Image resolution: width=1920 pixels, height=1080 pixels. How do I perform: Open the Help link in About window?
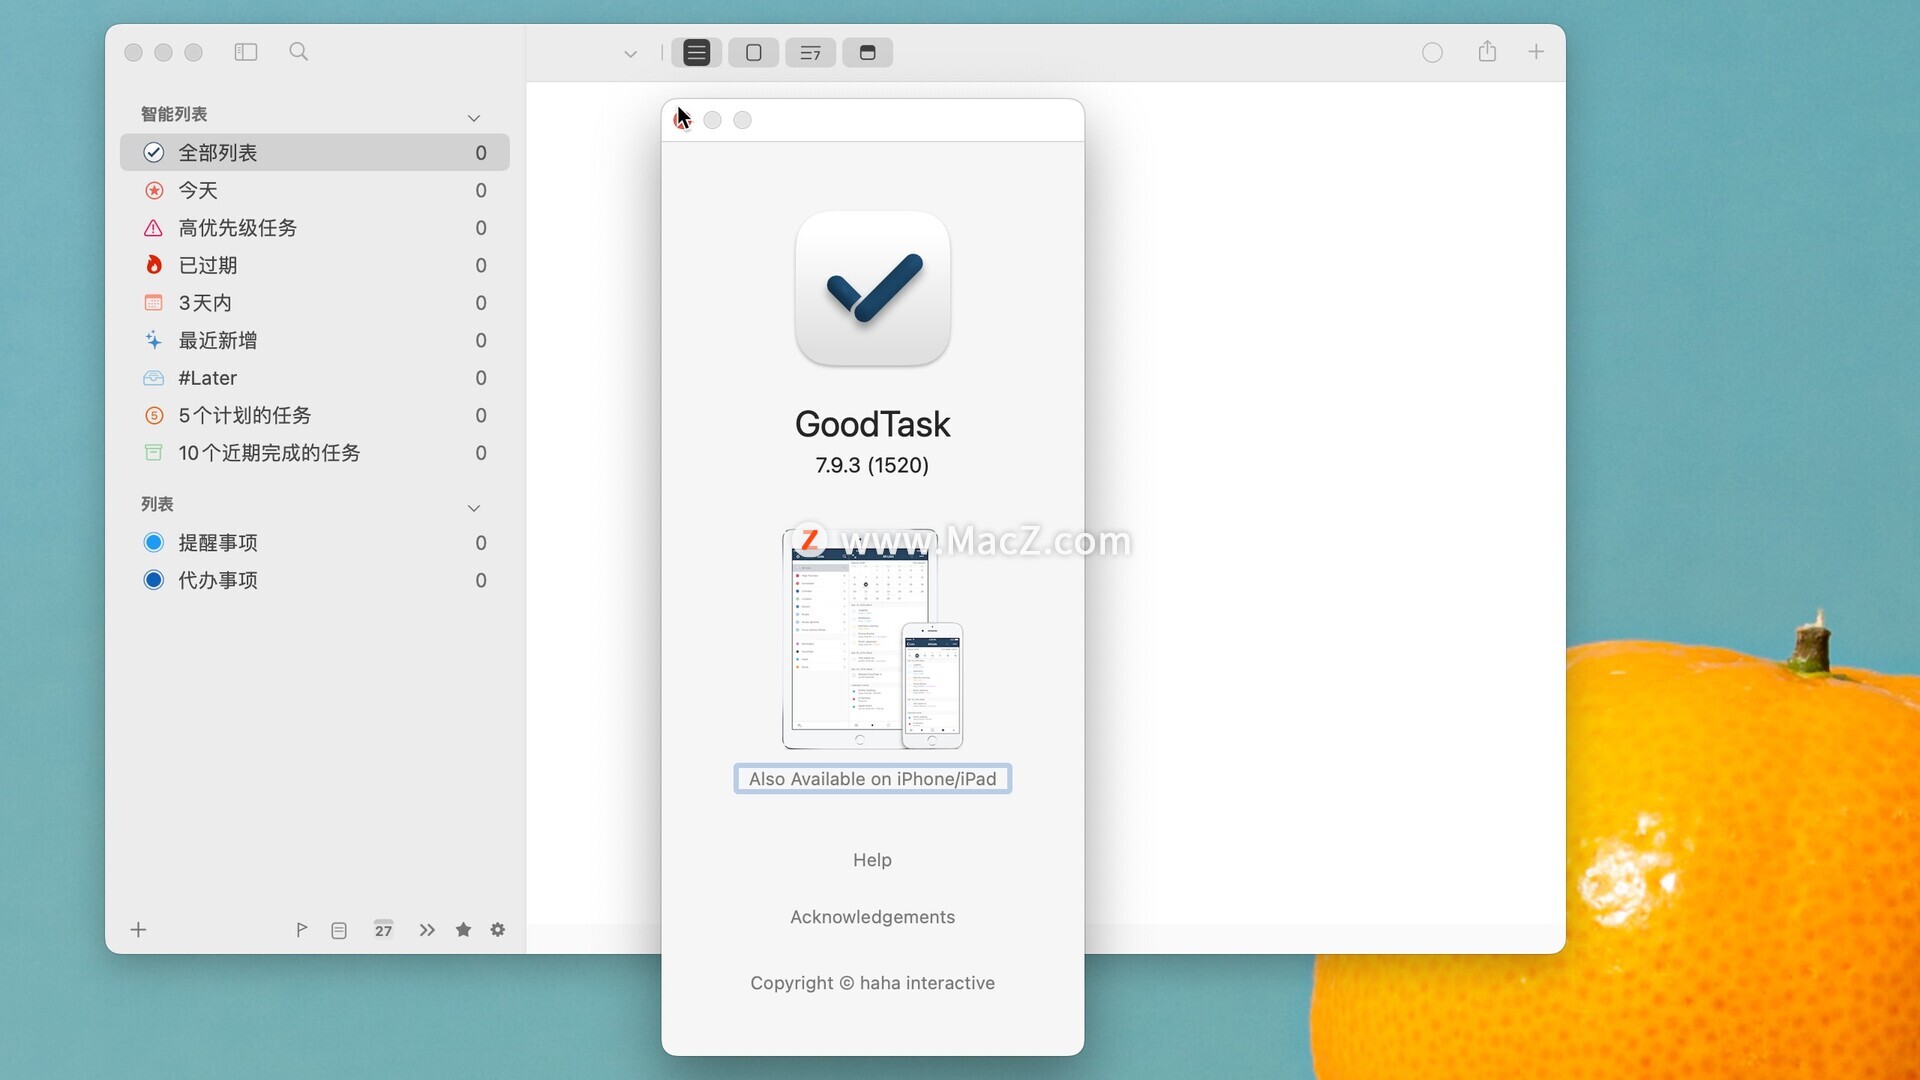click(872, 860)
